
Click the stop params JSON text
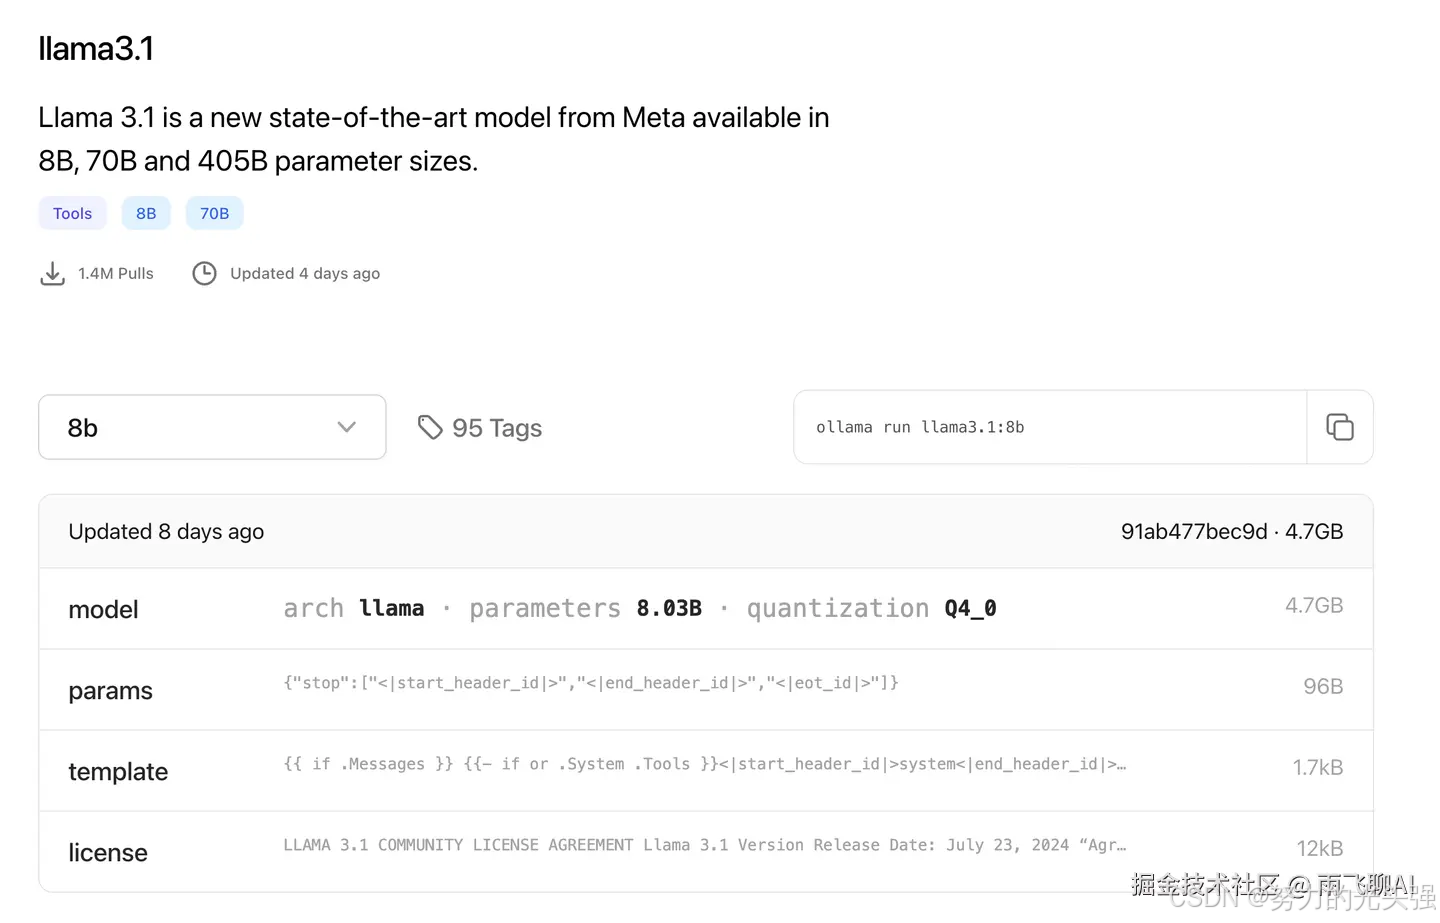pos(591,683)
